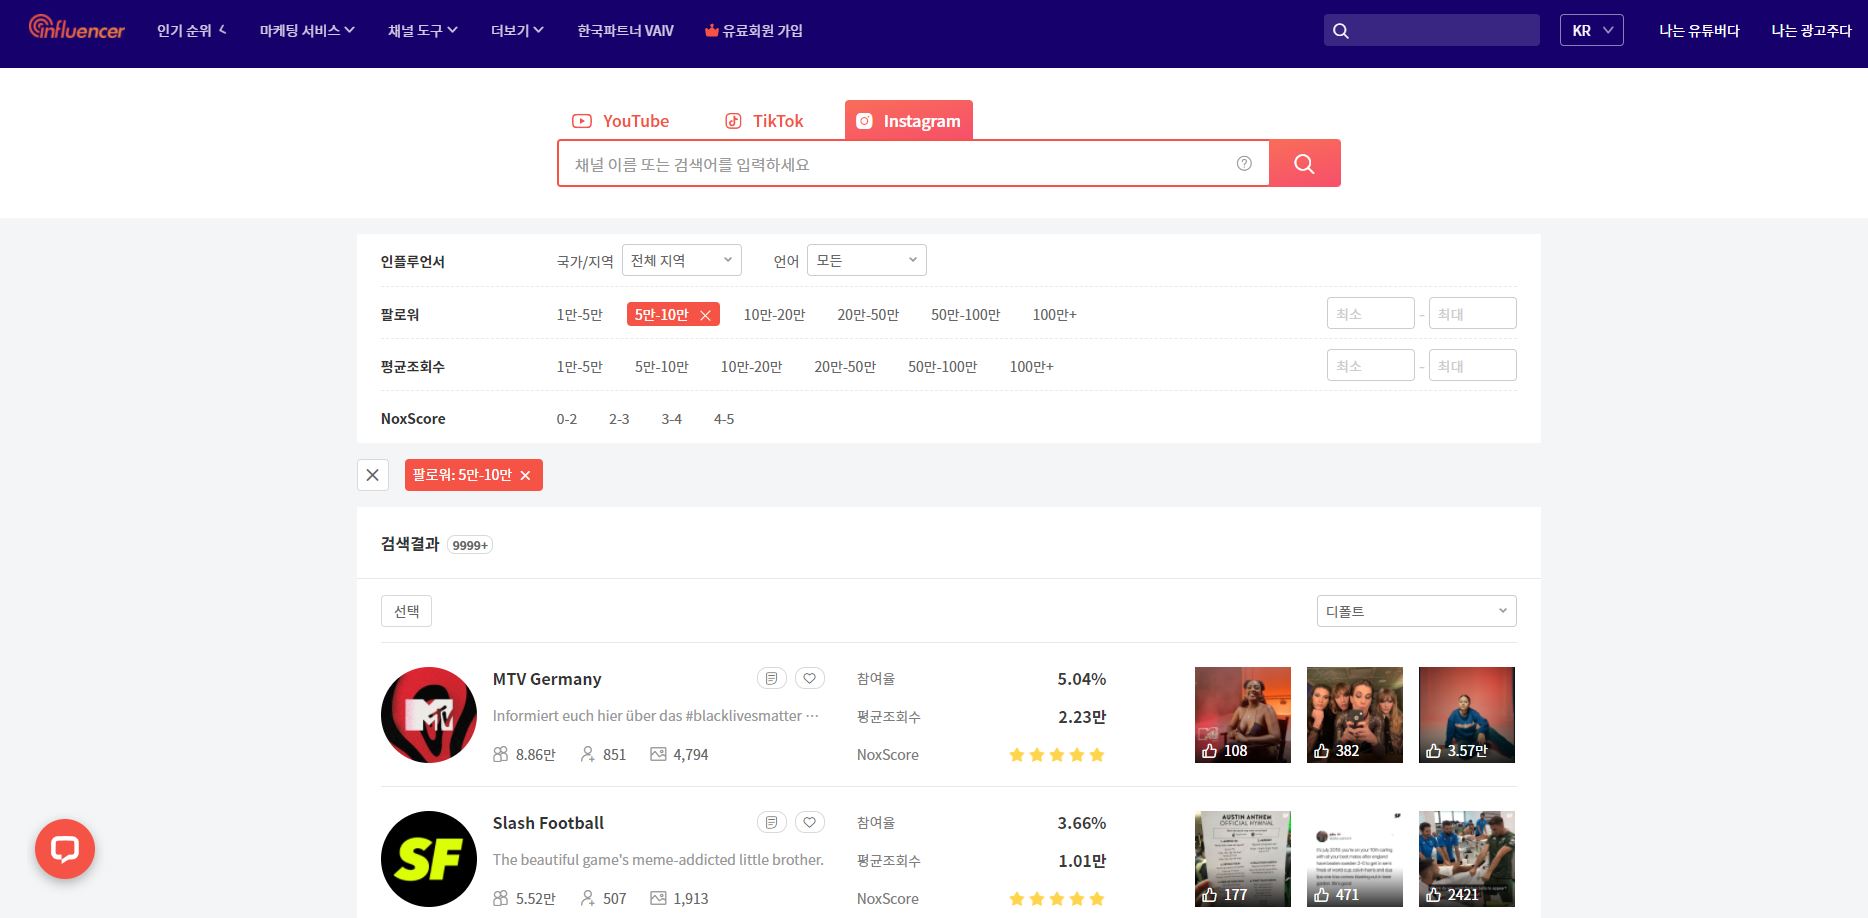Click the follower 최소 minimum input field
1868x918 pixels.
coord(1370,314)
